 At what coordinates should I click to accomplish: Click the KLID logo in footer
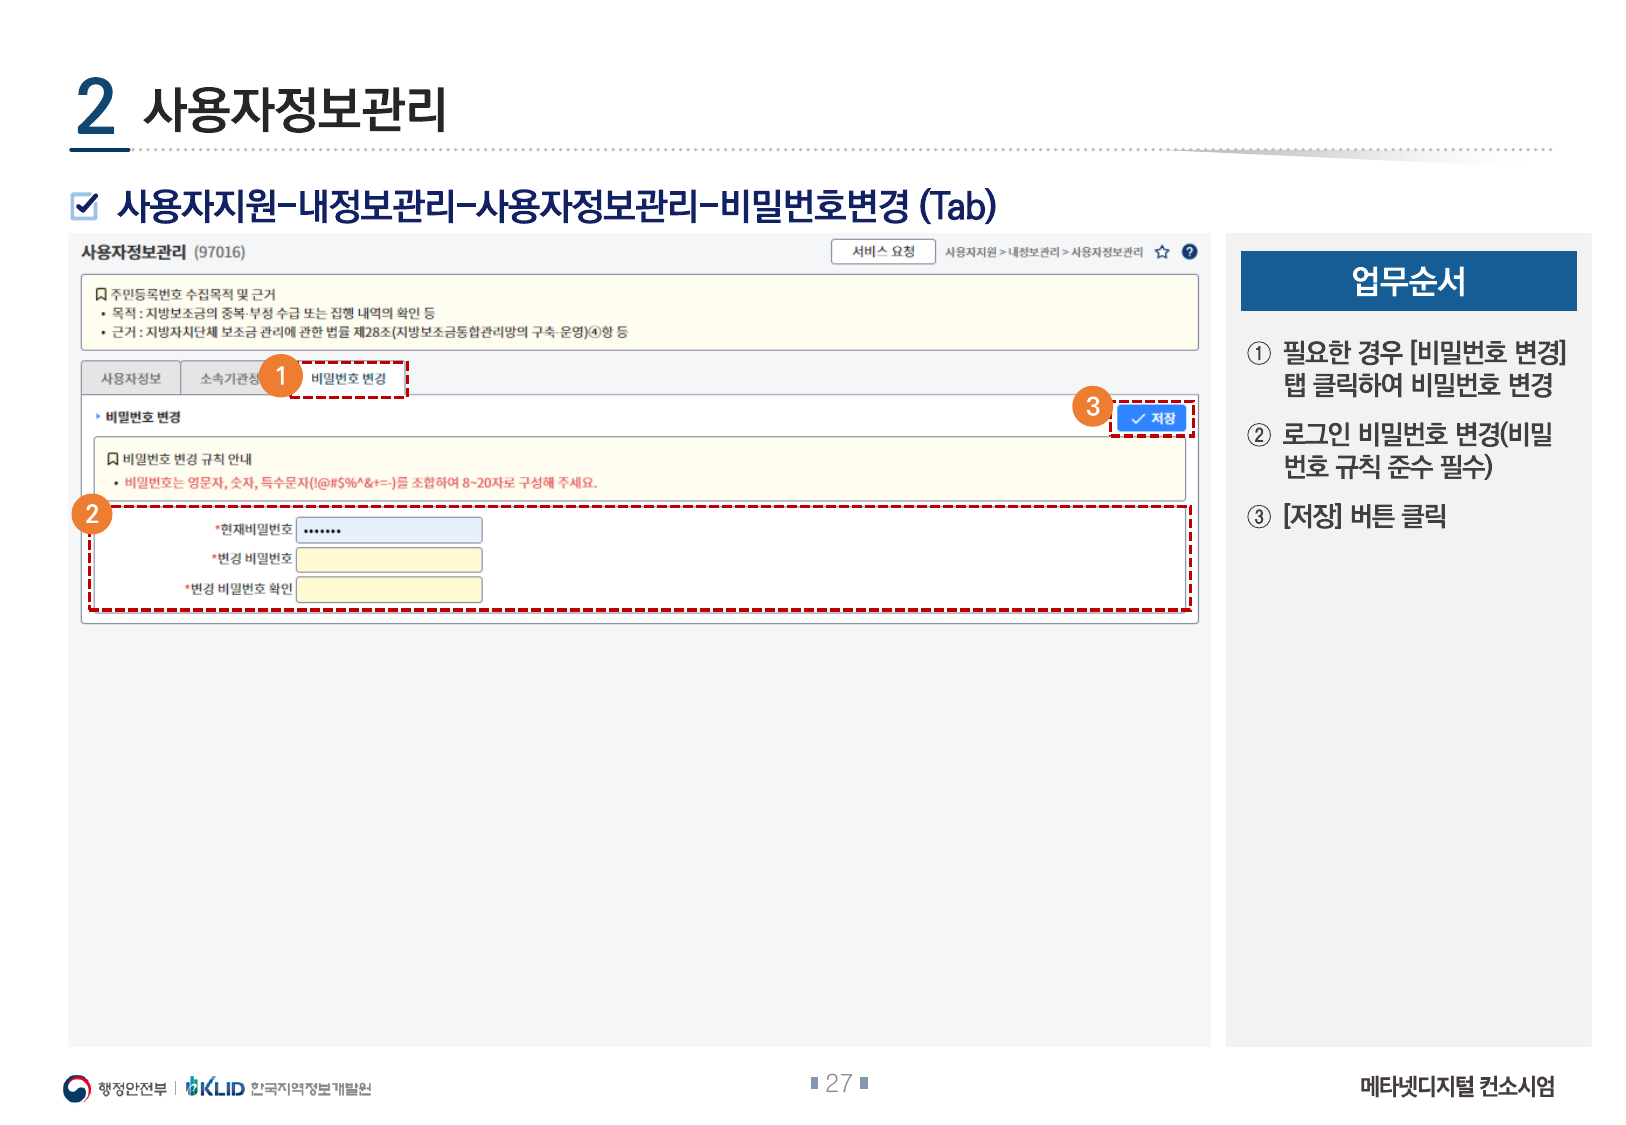216,1088
